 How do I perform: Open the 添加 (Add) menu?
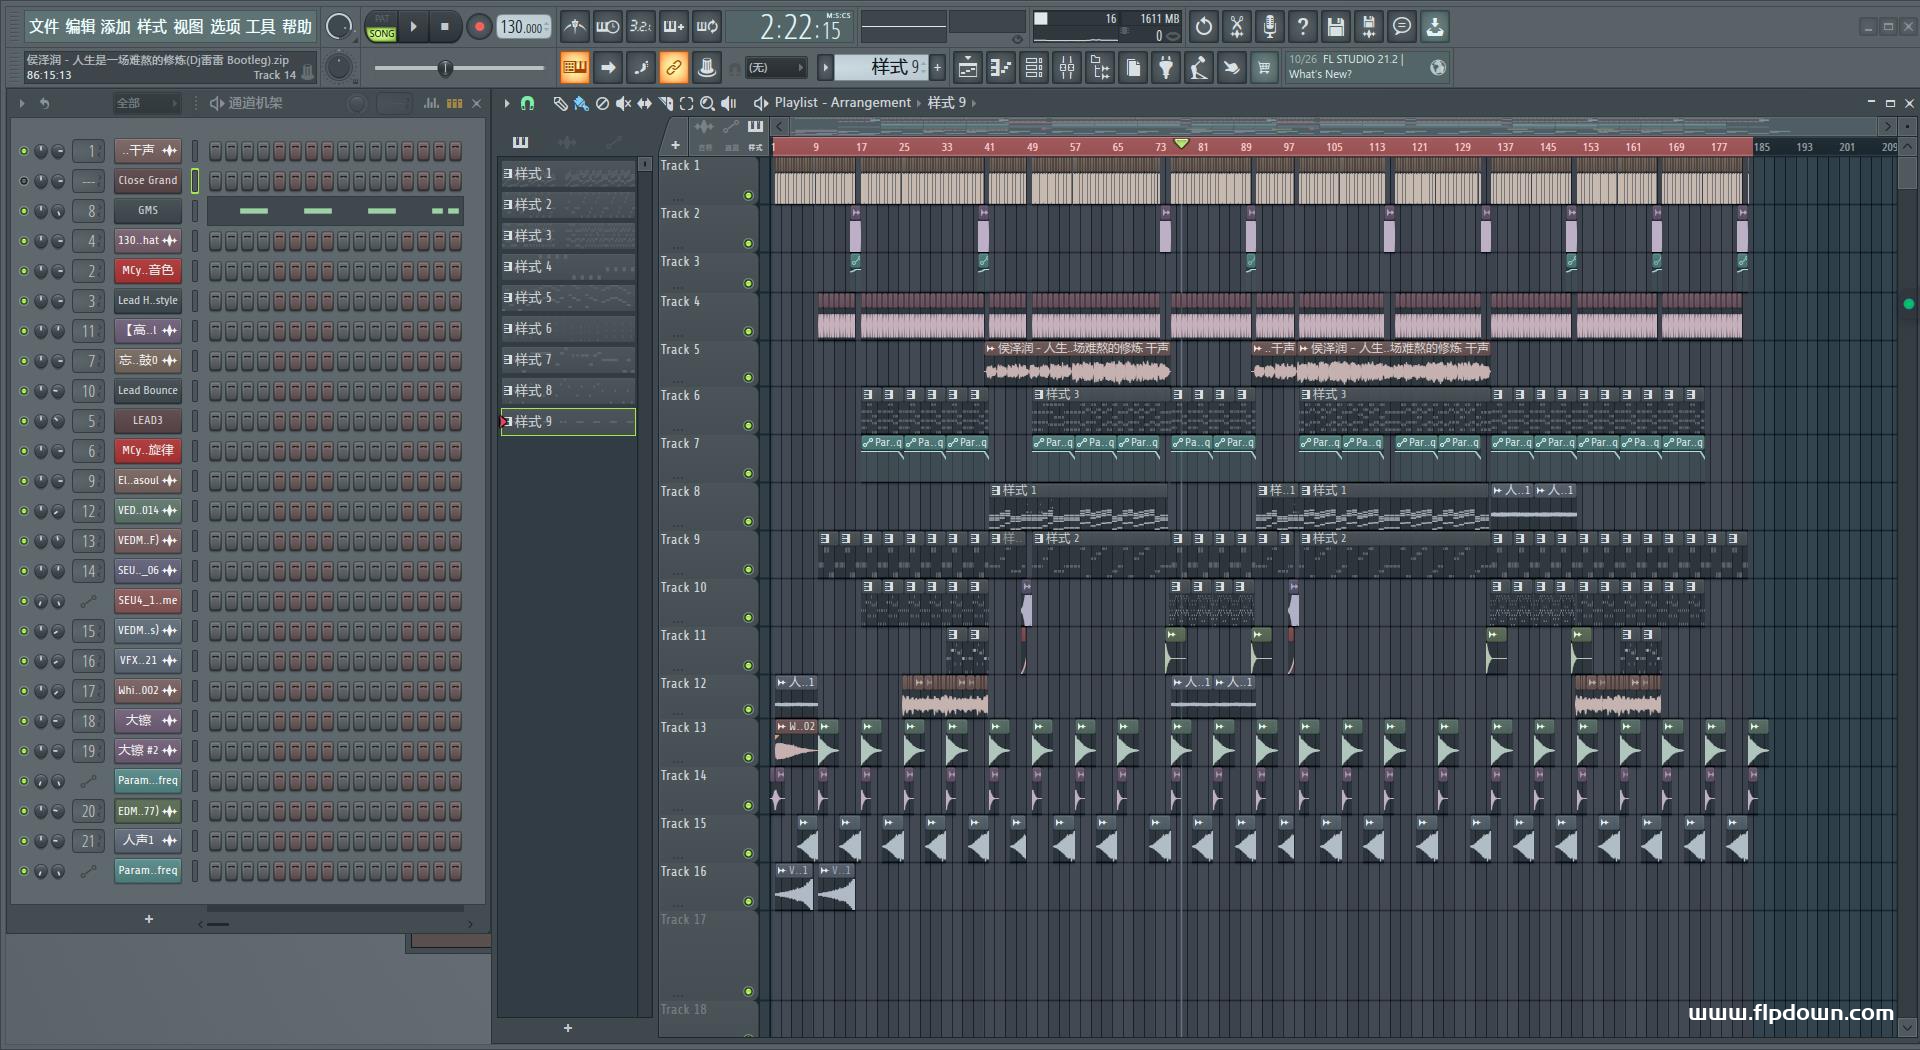coord(116,27)
